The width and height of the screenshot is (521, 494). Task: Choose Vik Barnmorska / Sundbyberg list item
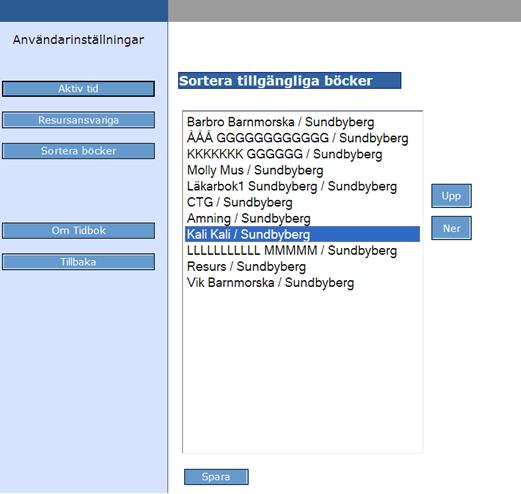pyautogui.click(x=302, y=282)
